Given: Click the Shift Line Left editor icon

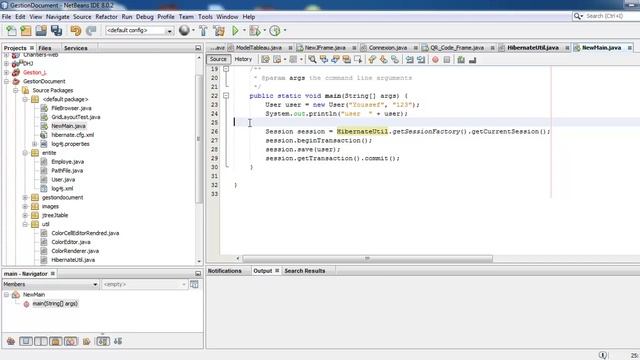Looking at the screenshot, I should click(409, 60).
